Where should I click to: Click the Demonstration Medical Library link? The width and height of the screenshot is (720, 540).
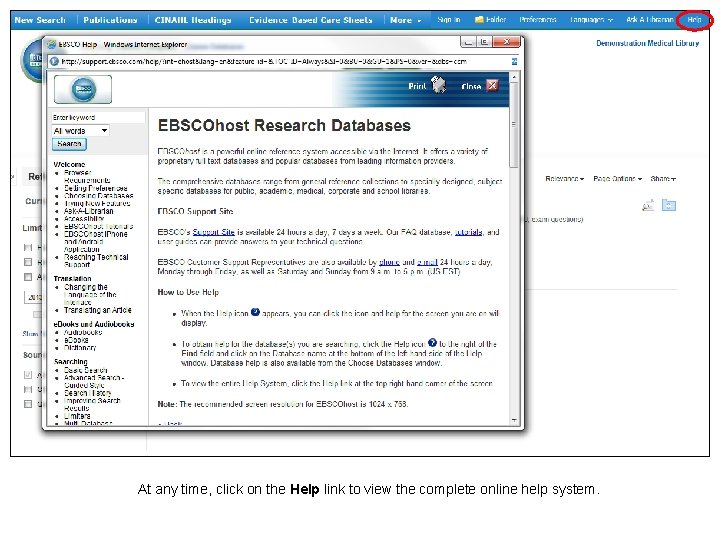tap(647, 43)
